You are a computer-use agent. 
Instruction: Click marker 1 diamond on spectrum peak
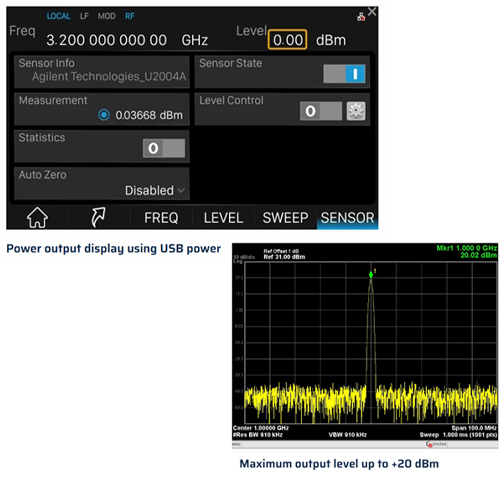[371, 275]
